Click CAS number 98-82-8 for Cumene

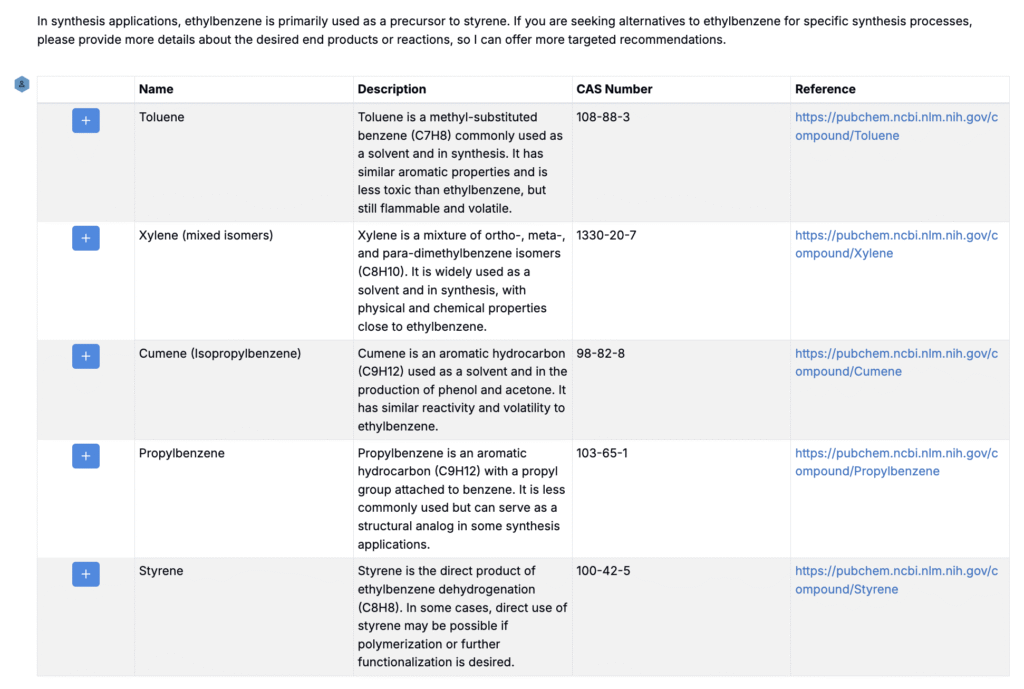(599, 353)
